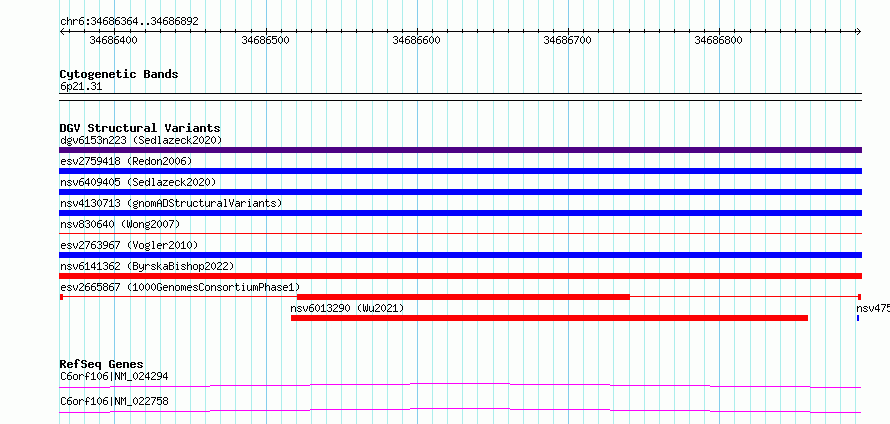Open variant nsv6409405 (Sedlazeck2020) label
Viewport: 890px width, 424px height.
pyautogui.click(x=138, y=182)
